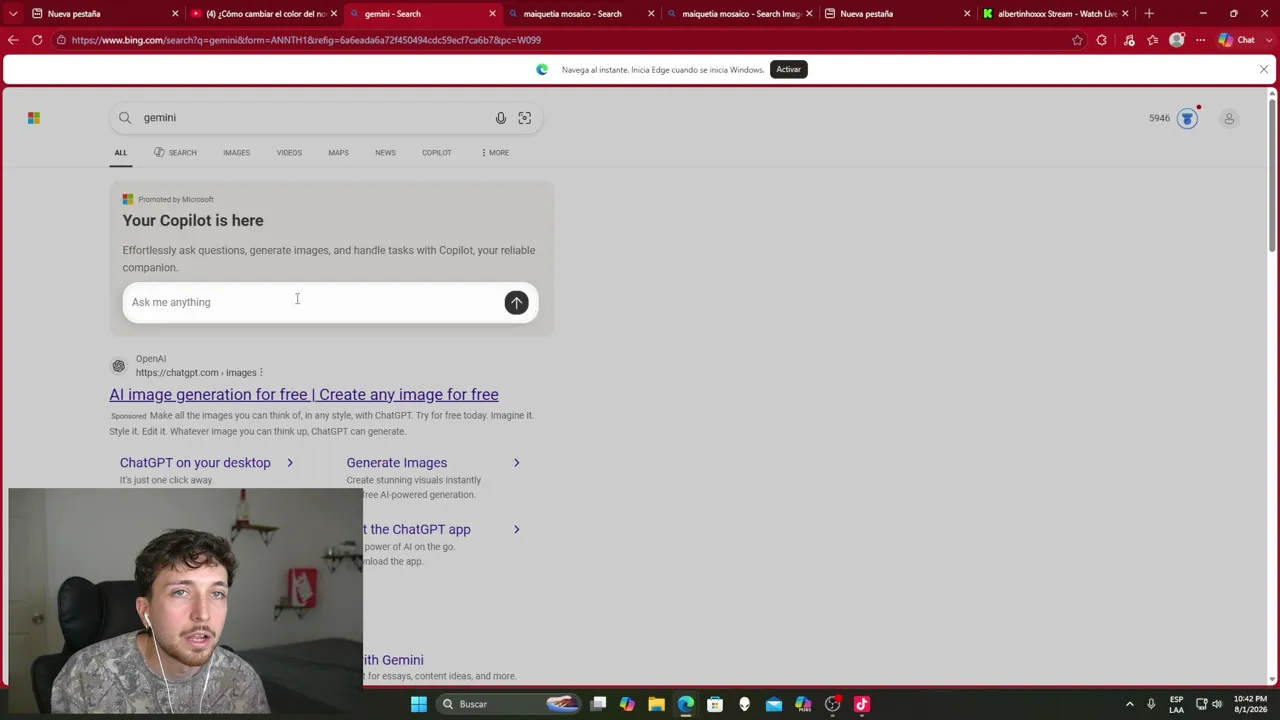Dismiss the Edge startup notification bar
The height and width of the screenshot is (720, 1280).
pyautogui.click(x=1264, y=69)
